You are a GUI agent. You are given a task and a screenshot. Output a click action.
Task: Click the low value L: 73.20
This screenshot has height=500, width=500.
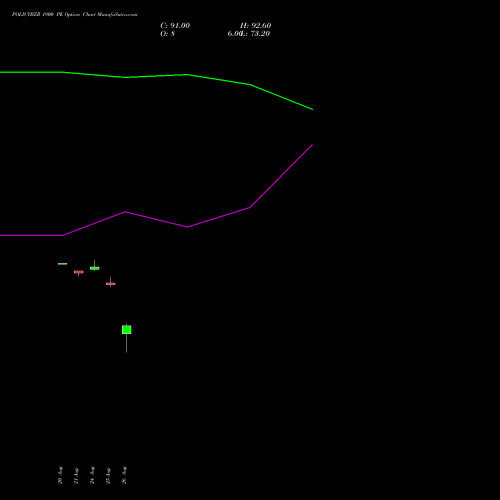tap(256, 34)
